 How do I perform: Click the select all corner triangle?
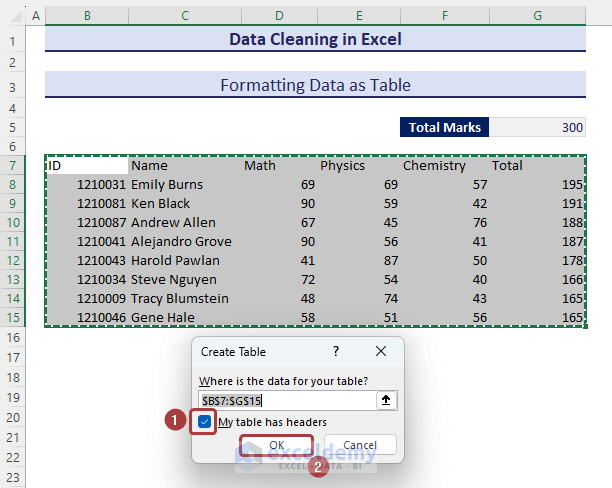coord(12,16)
